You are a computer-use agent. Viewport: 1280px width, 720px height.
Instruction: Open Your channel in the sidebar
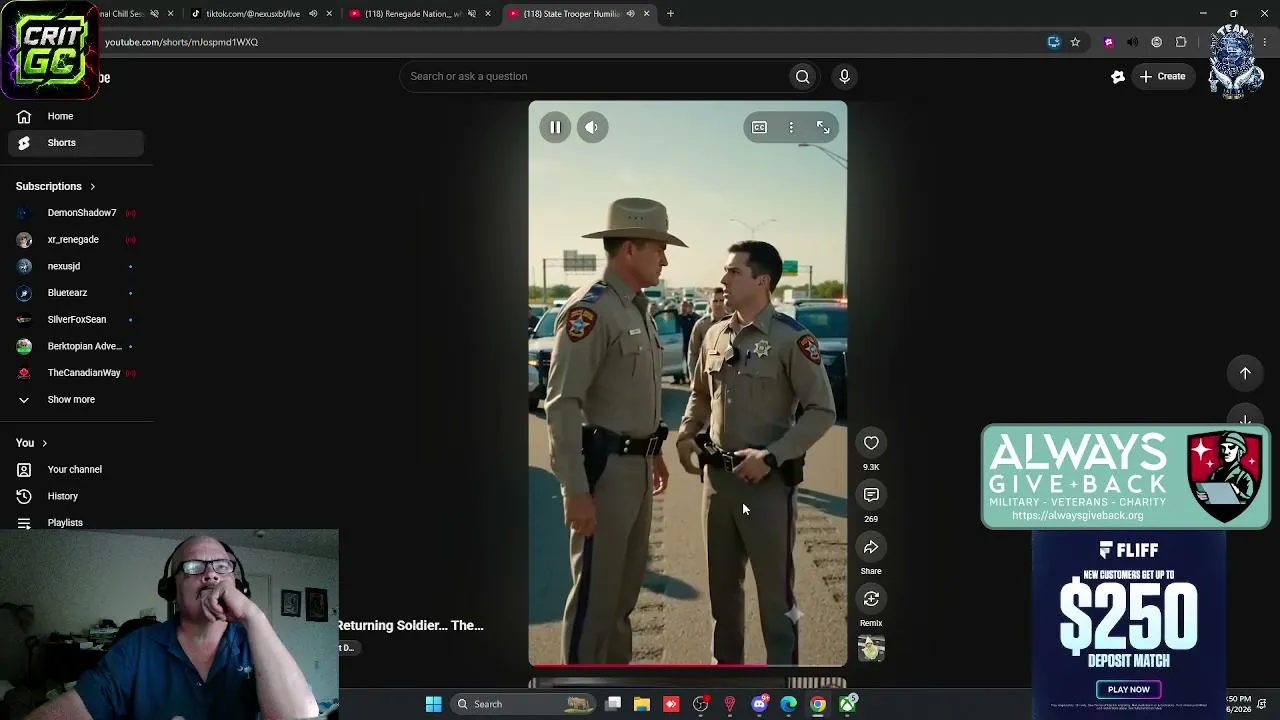tap(76, 470)
